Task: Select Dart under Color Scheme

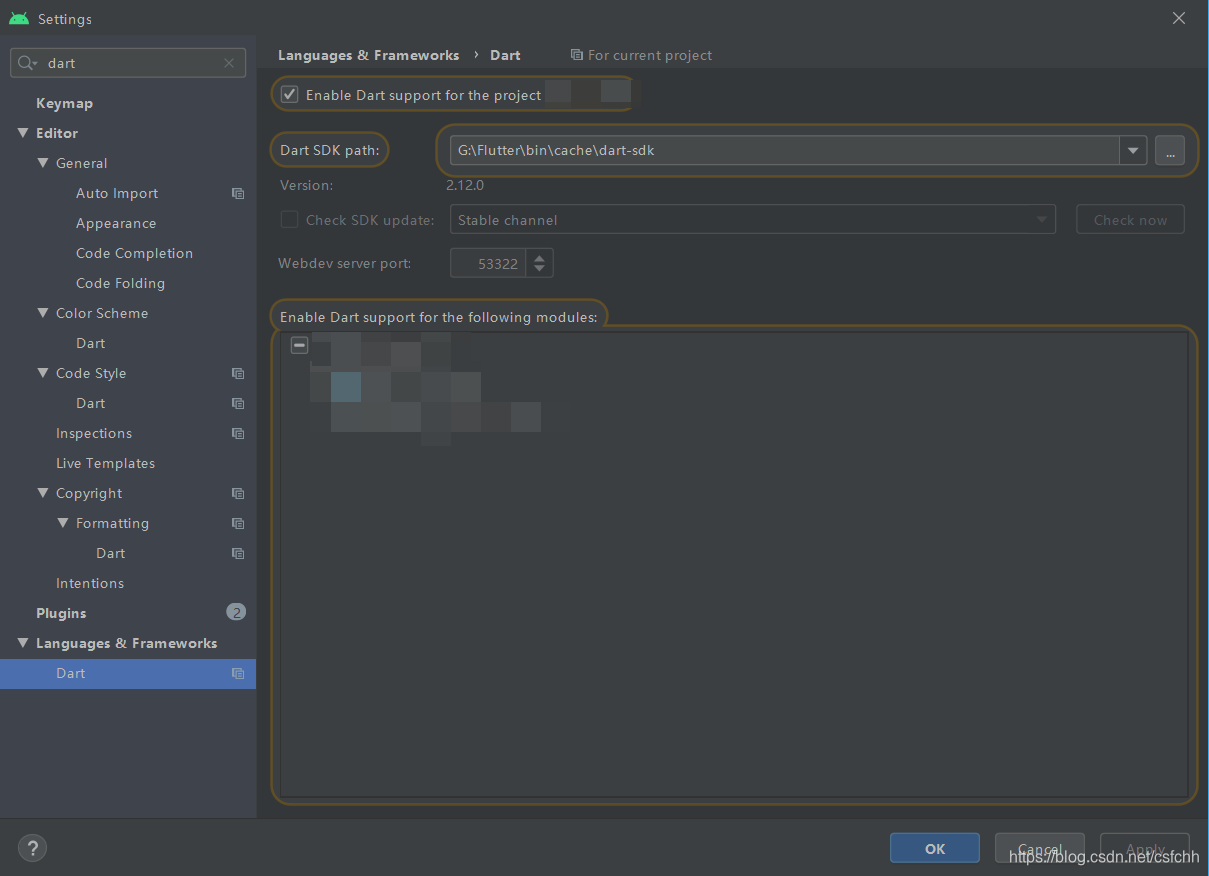Action: click(x=90, y=343)
